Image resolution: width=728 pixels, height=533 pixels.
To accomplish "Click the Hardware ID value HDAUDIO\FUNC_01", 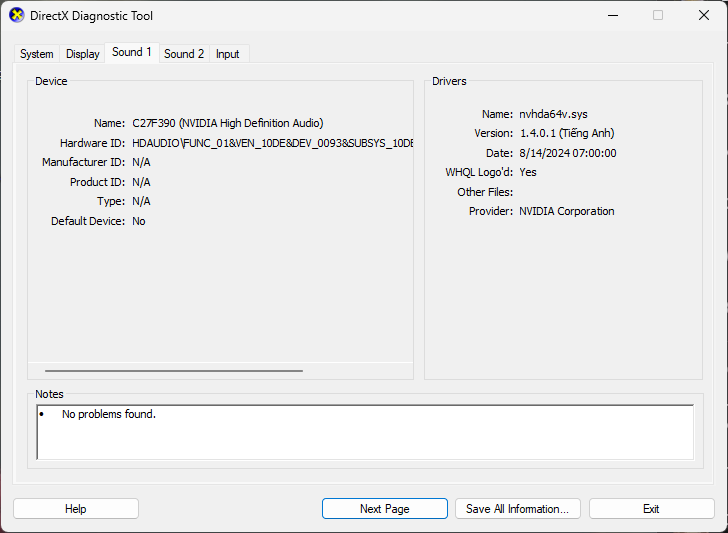I will tap(273, 143).
